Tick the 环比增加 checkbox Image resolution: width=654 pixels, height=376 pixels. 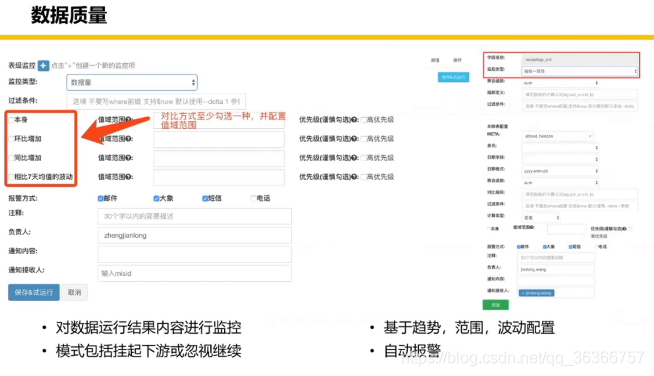tap(11, 139)
